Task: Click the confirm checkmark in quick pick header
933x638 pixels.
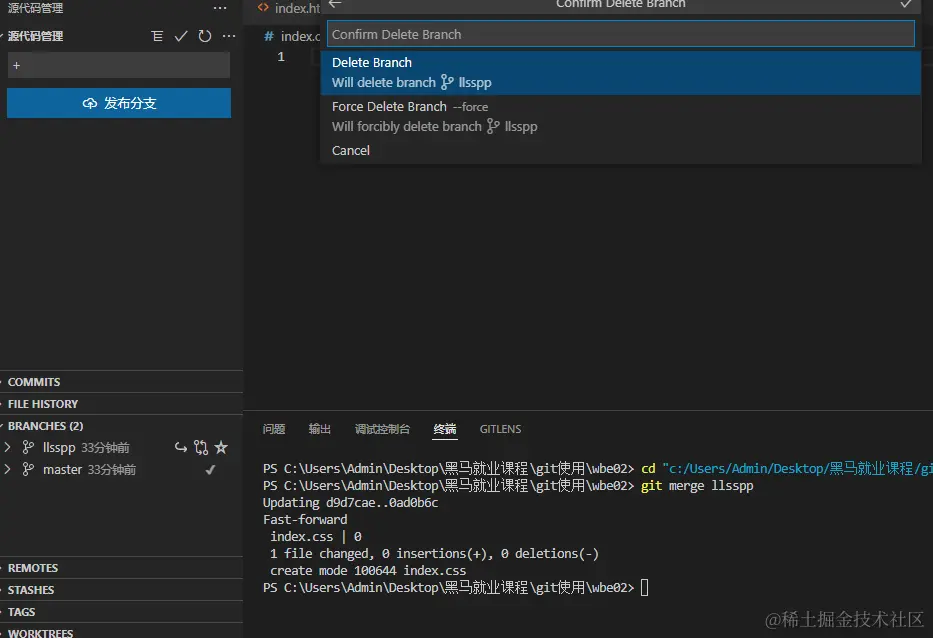Action: coord(906,4)
